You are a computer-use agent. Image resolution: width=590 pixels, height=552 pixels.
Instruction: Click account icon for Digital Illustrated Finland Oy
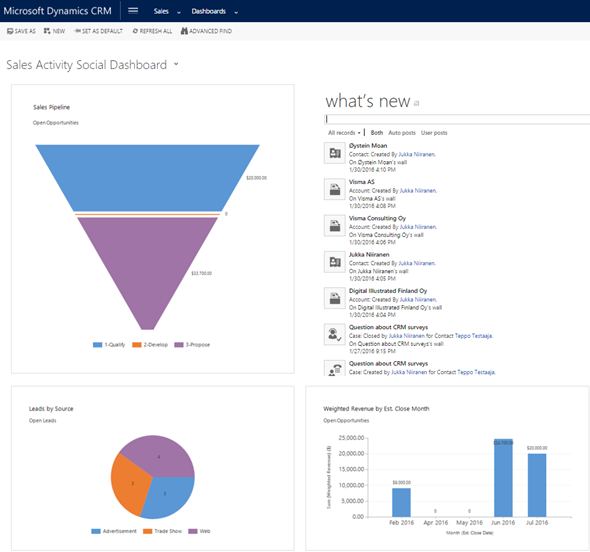[335, 298]
